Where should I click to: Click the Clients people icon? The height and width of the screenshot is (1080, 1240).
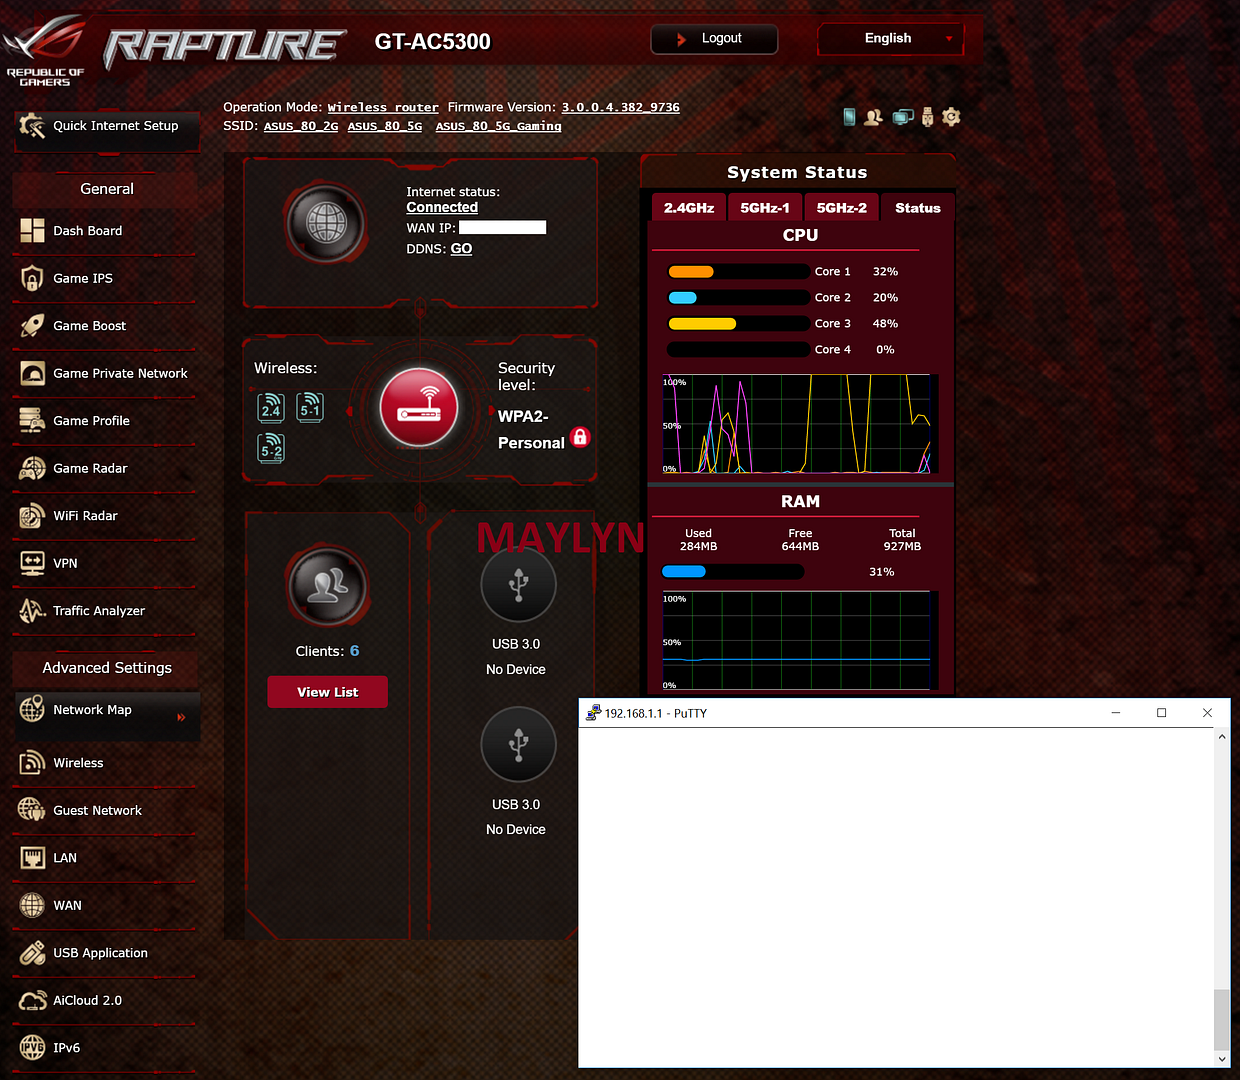point(327,587)
